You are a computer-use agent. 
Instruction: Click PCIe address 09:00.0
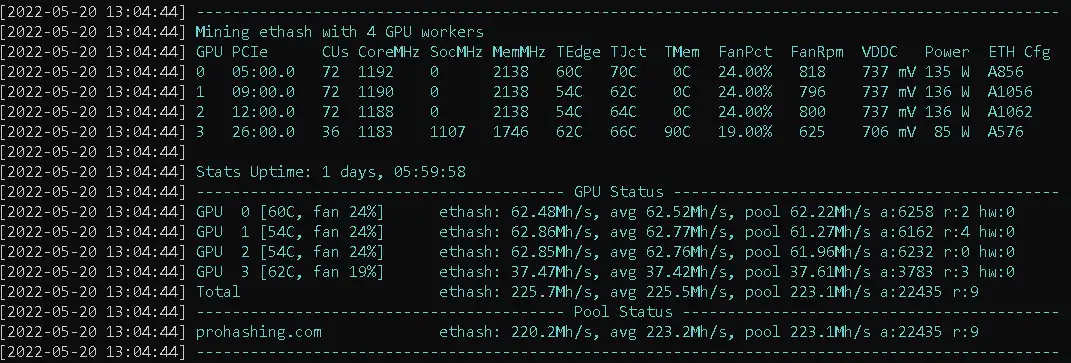[x=263, y=92]
